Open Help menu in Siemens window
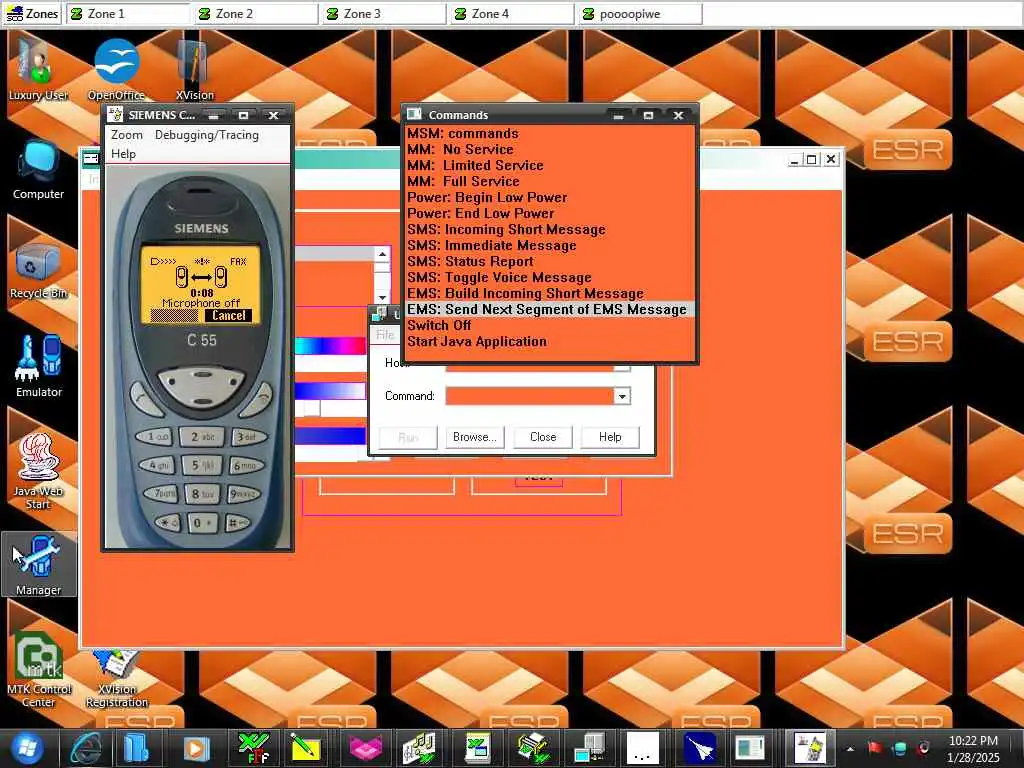 (123, 153)
